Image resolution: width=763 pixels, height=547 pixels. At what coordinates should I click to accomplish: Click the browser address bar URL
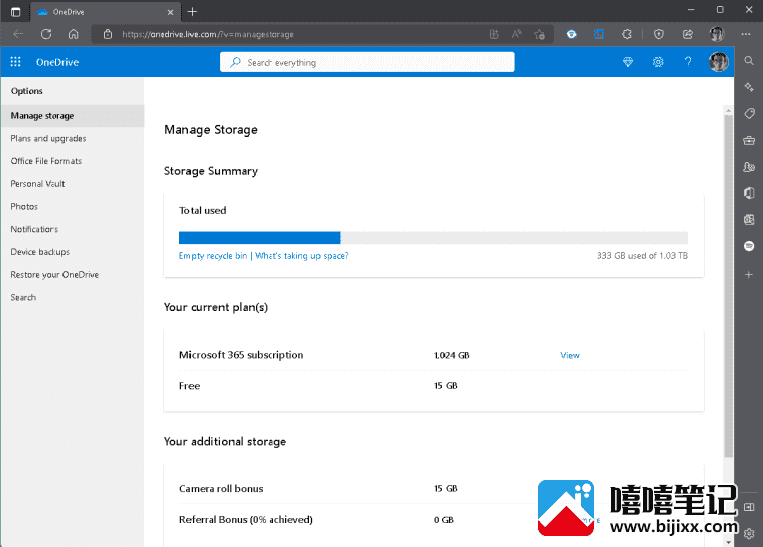(x=208, y=34)
